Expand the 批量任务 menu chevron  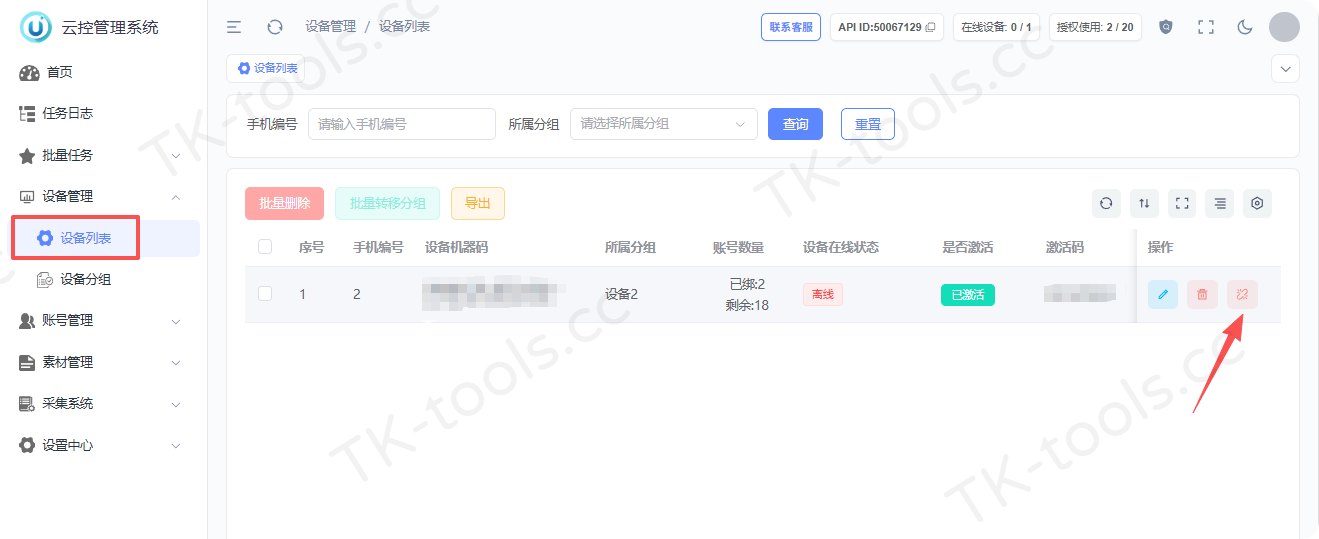(x=176, y=156)
